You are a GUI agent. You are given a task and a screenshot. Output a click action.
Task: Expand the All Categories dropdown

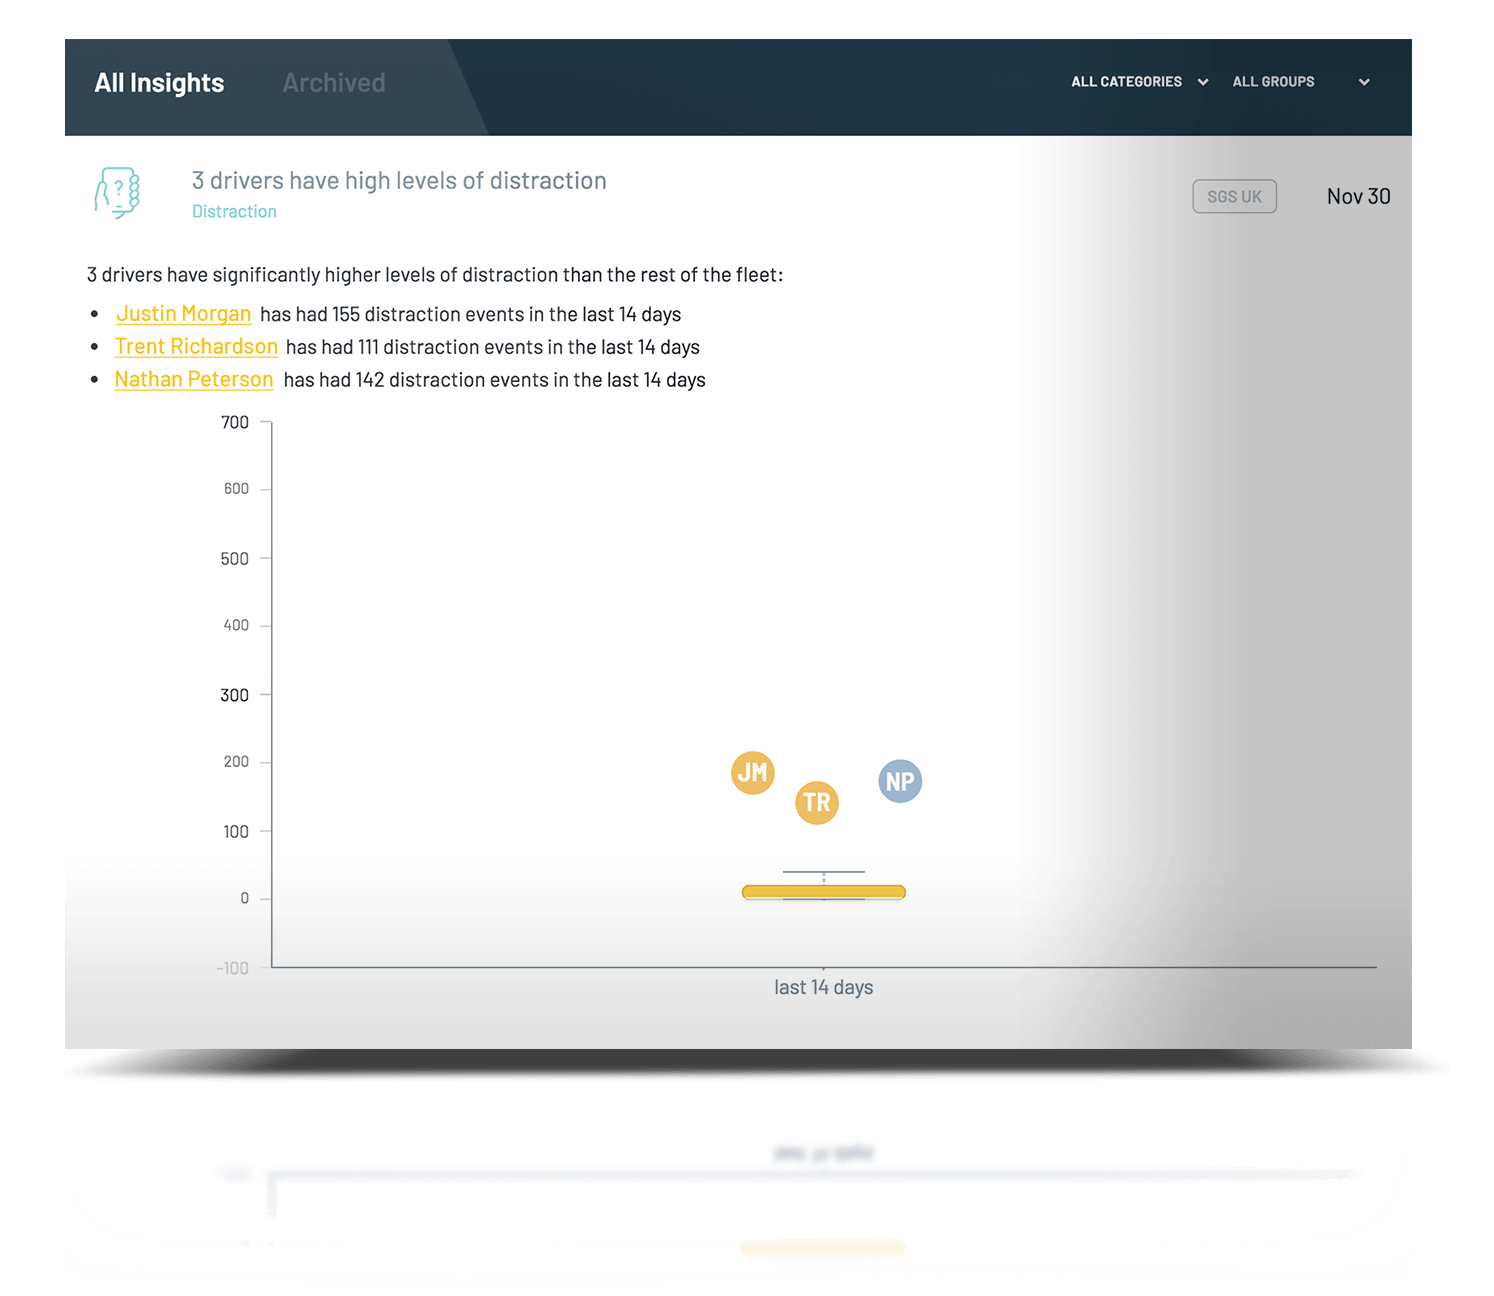point(1139,82)
